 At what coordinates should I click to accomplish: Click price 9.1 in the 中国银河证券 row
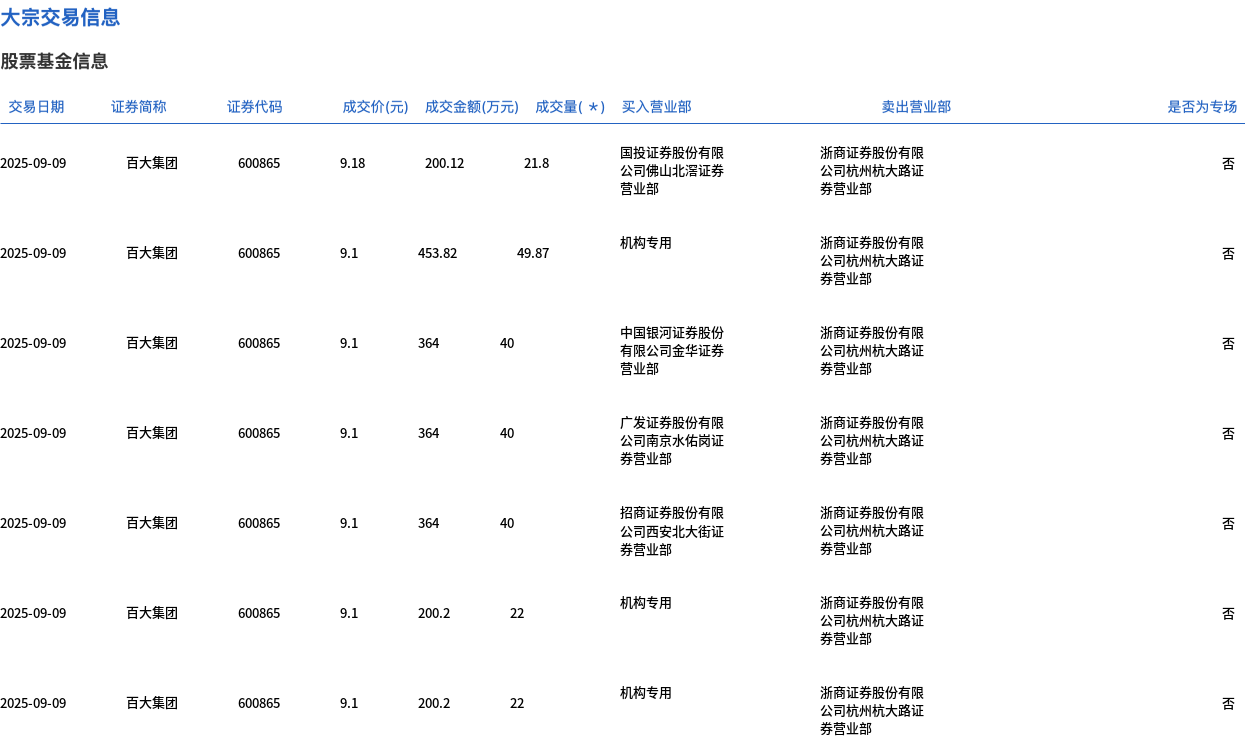coord(349,343)
